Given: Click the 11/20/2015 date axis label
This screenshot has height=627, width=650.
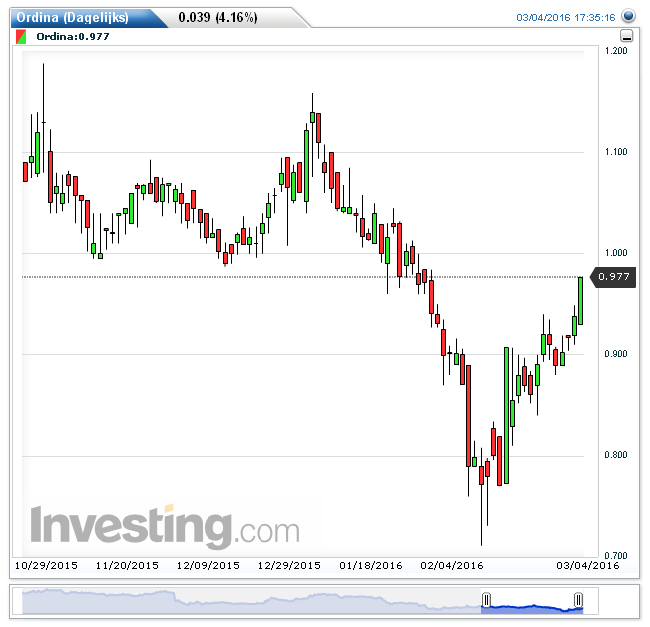Looking at the screenshot, I should 127,566.
